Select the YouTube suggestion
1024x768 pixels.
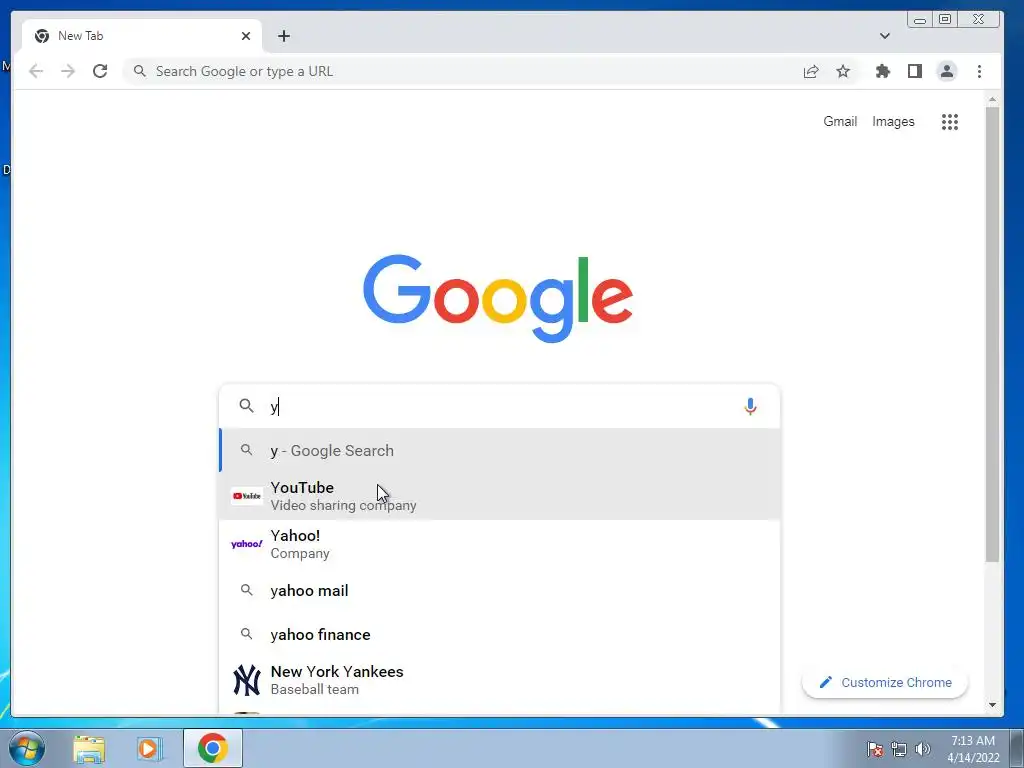coord(500,496)
